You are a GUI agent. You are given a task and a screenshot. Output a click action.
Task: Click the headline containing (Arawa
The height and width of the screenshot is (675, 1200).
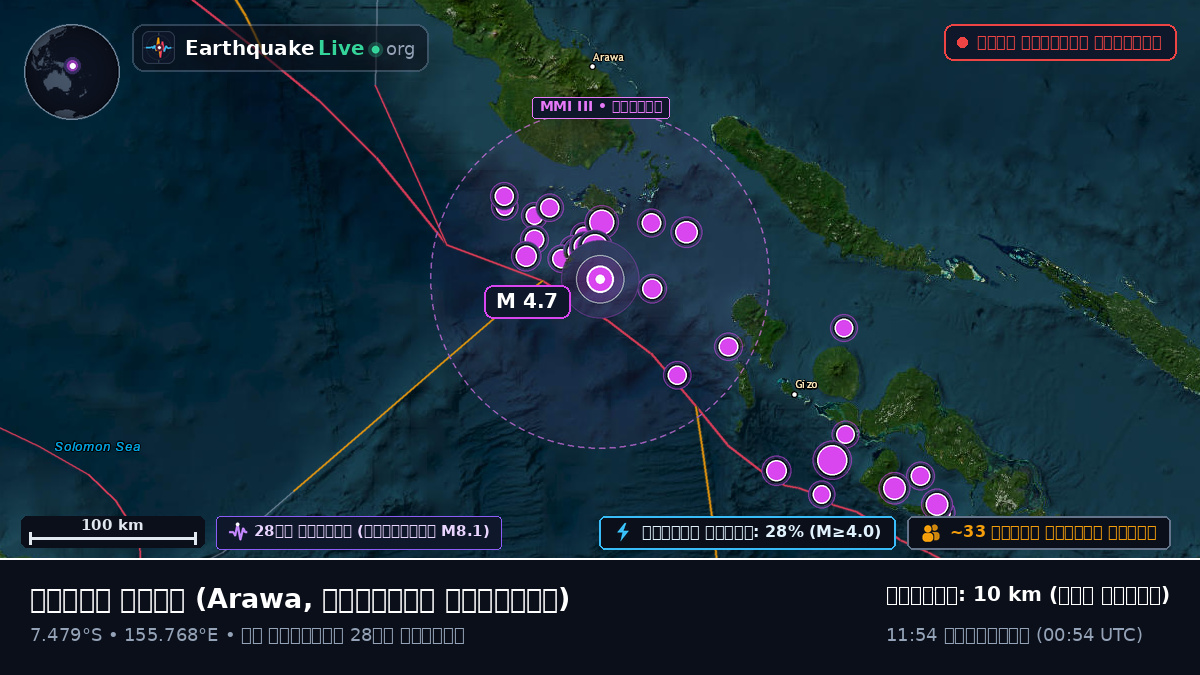point(300,599)
